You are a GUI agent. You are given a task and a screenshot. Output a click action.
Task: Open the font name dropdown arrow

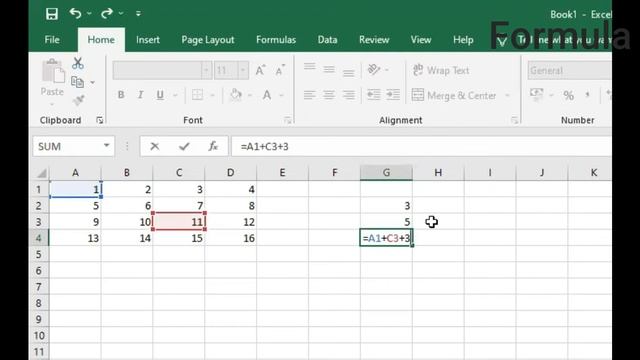[x=206, y=71]
